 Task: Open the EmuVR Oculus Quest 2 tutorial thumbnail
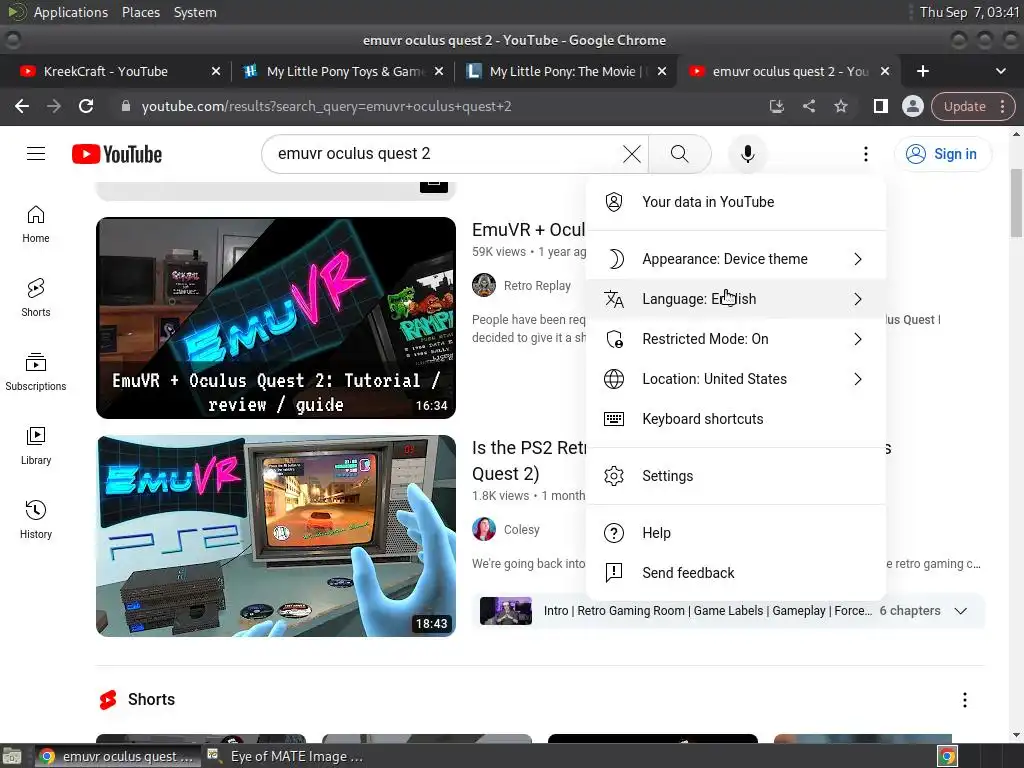tap(276, 318)
